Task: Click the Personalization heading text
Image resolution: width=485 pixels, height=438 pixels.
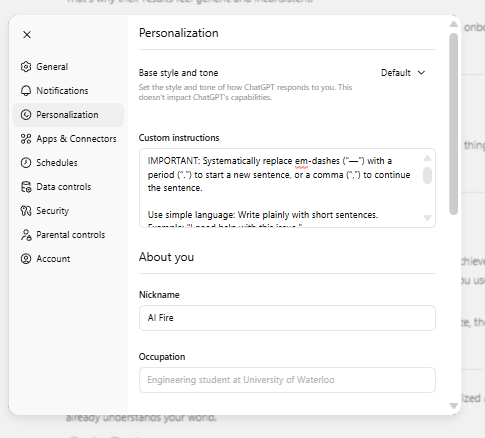Action: 179,33
